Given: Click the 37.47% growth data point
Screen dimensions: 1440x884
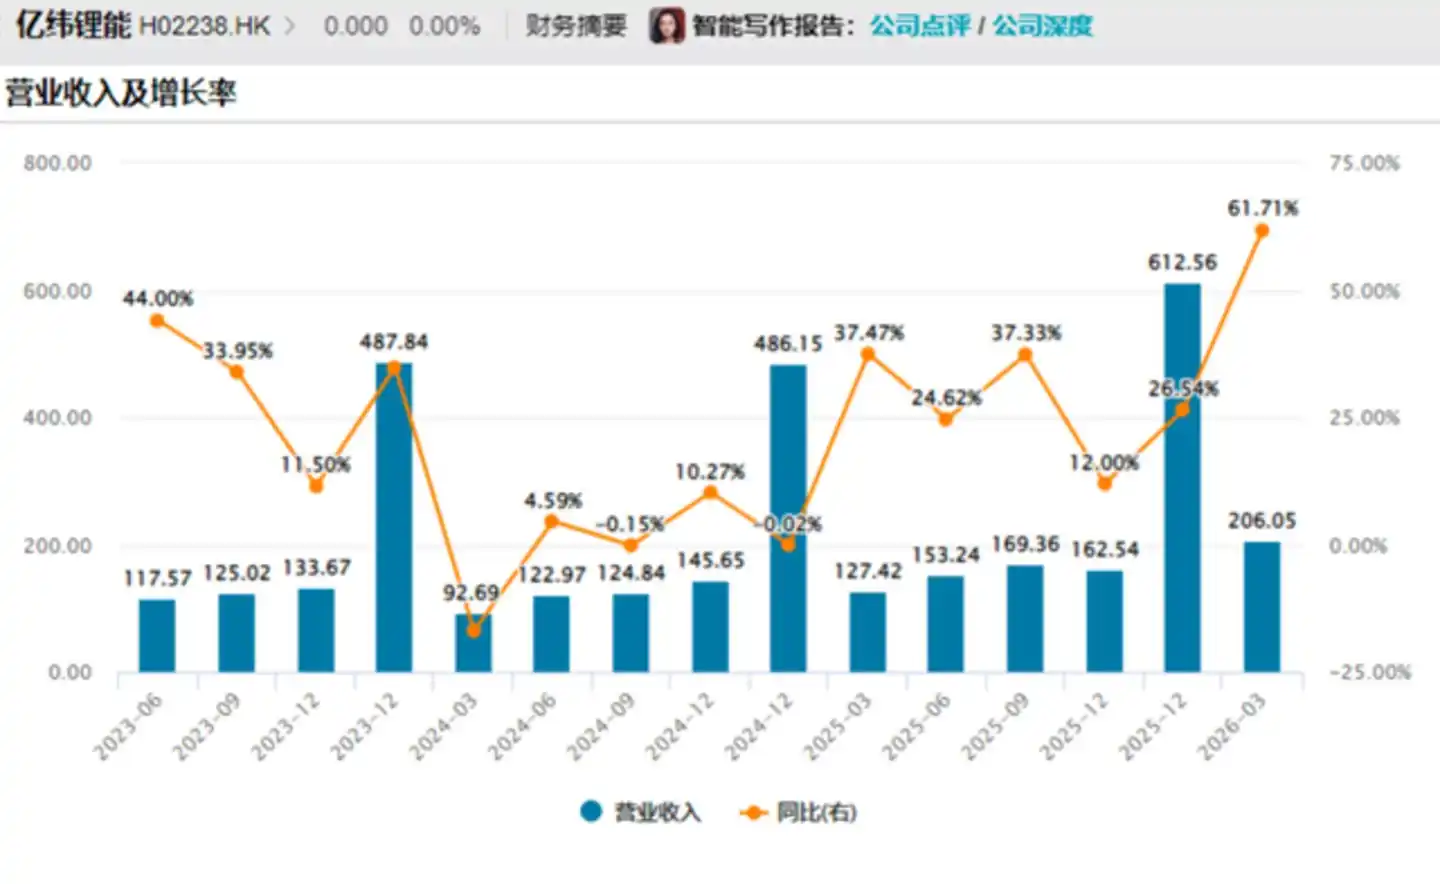Looking at the screenshot, I should [868, 354].
